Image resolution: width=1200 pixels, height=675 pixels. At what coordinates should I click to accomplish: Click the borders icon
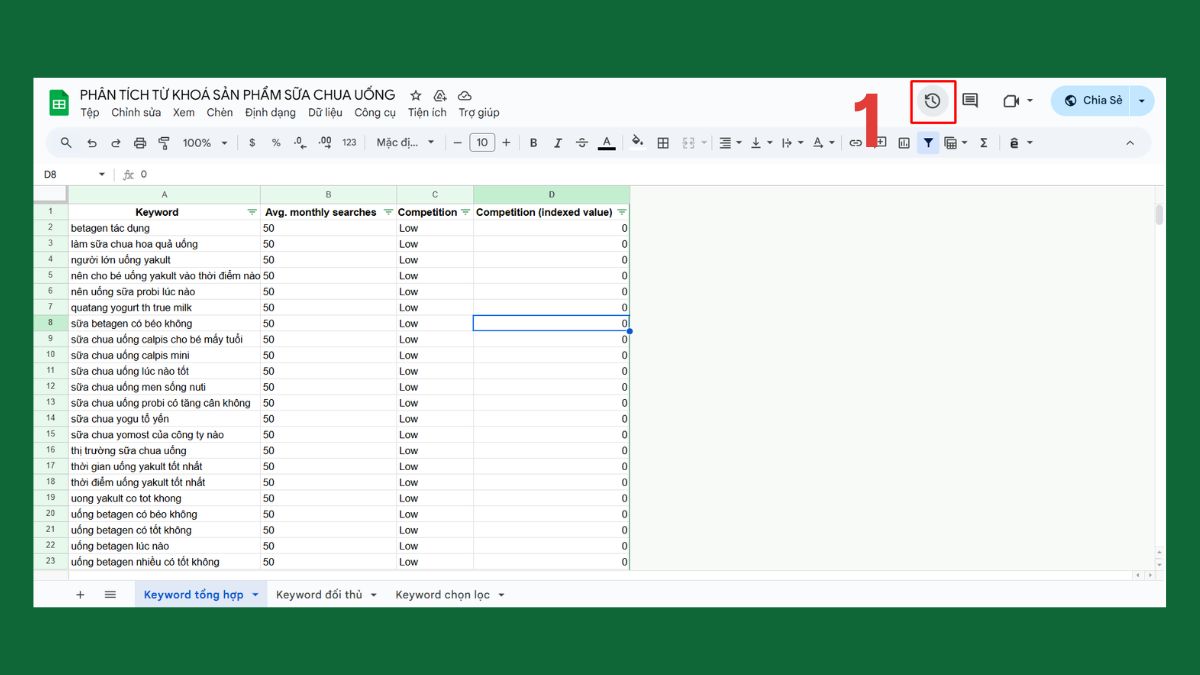[663, 142]
